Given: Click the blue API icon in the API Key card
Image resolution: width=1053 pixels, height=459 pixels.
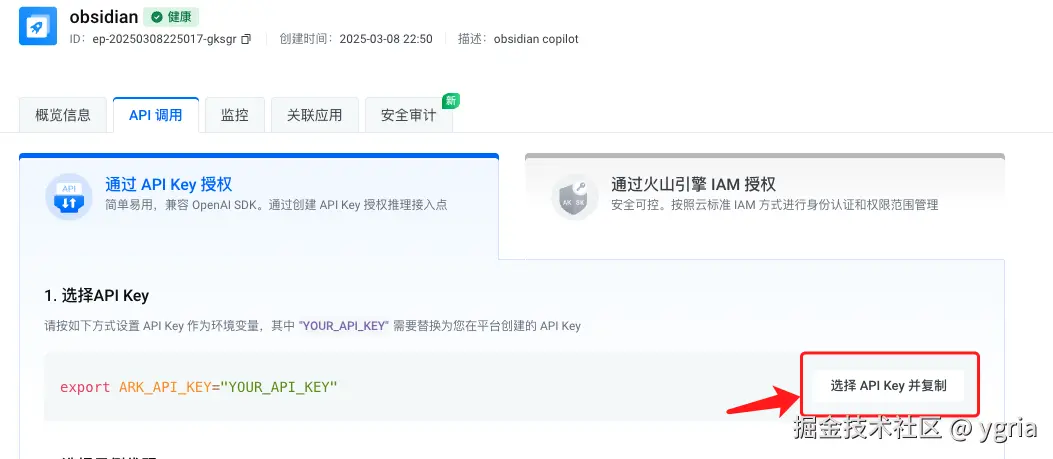Looking at the screenshot, I should (x=69, y=196).
